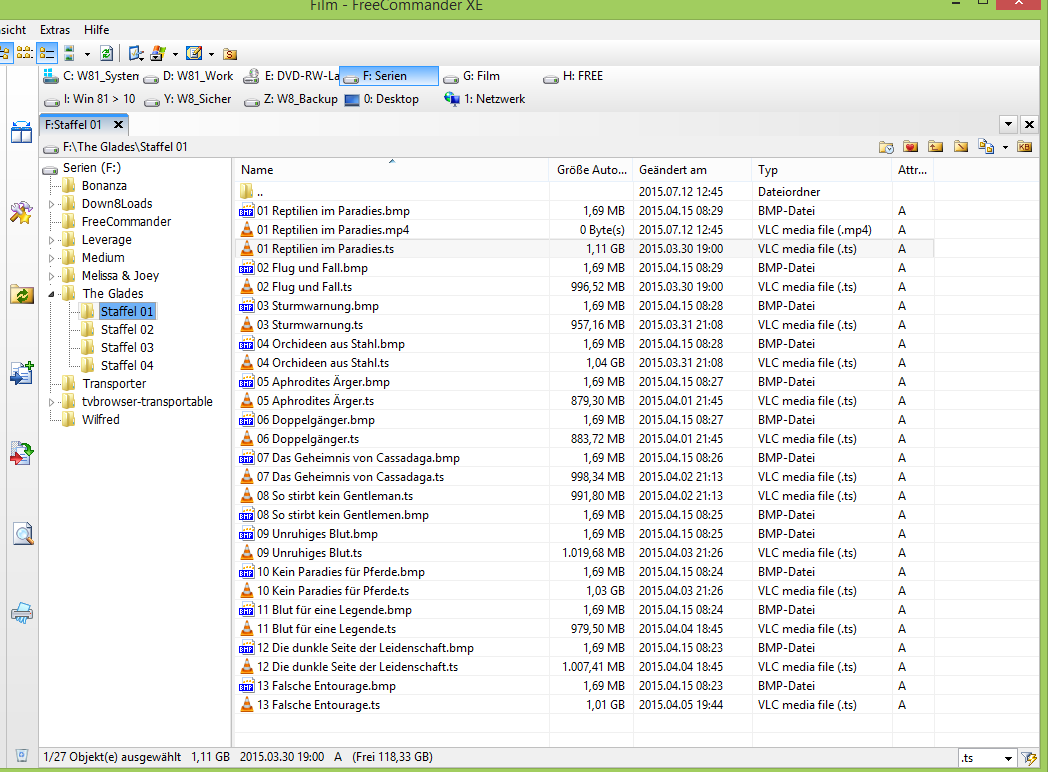Click the copy path documents icon

coord(986,146)
